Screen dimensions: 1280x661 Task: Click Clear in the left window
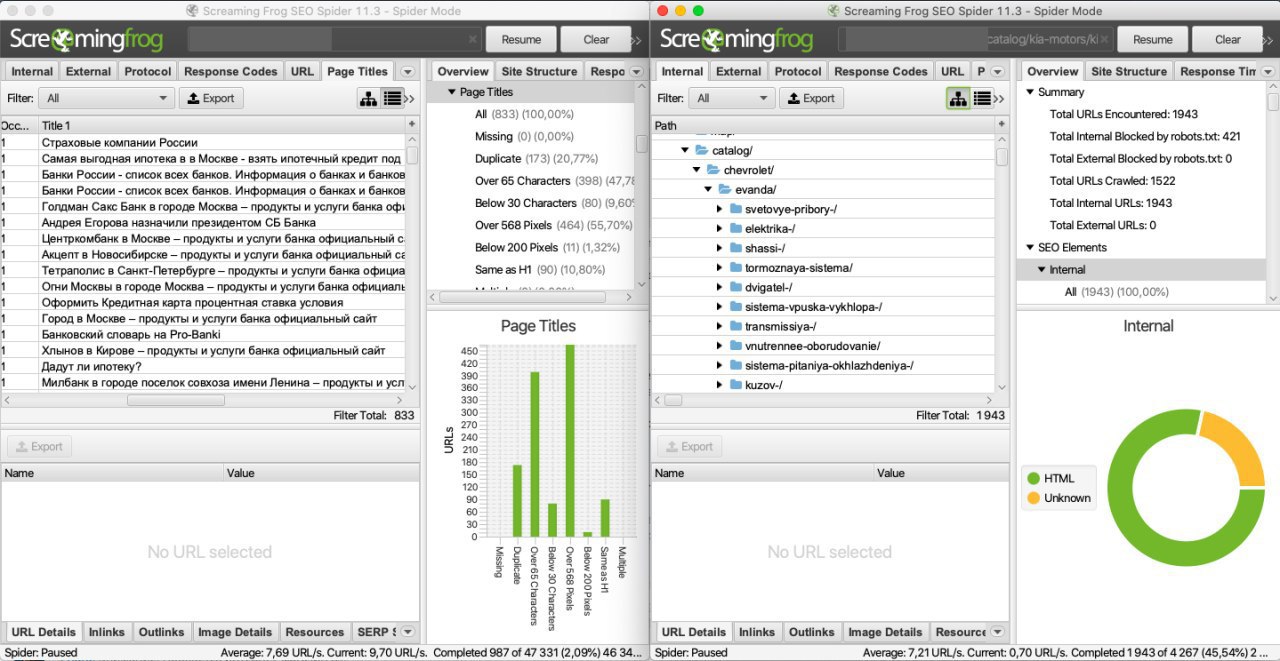coord(596,40)
